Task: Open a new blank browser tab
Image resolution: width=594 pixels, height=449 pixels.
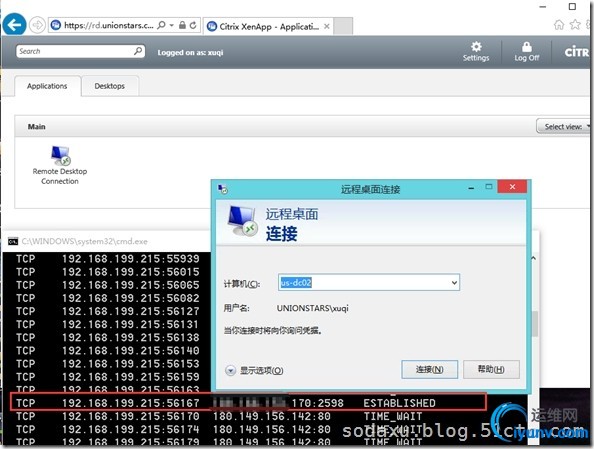Action: pos(343,27)
